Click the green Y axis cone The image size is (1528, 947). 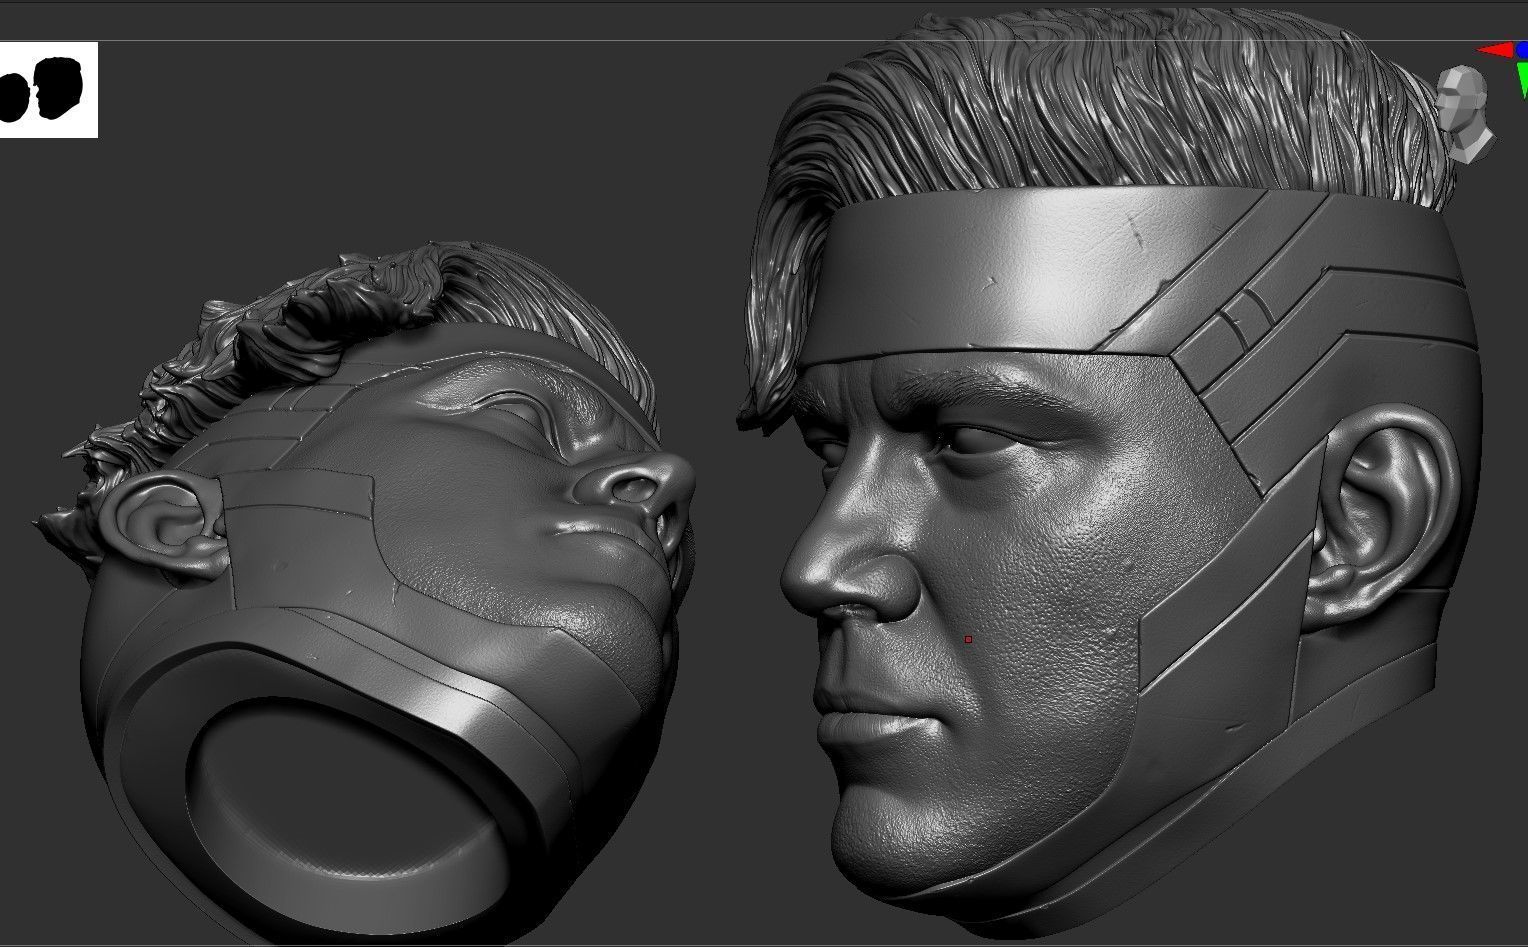pos(1522,77)
